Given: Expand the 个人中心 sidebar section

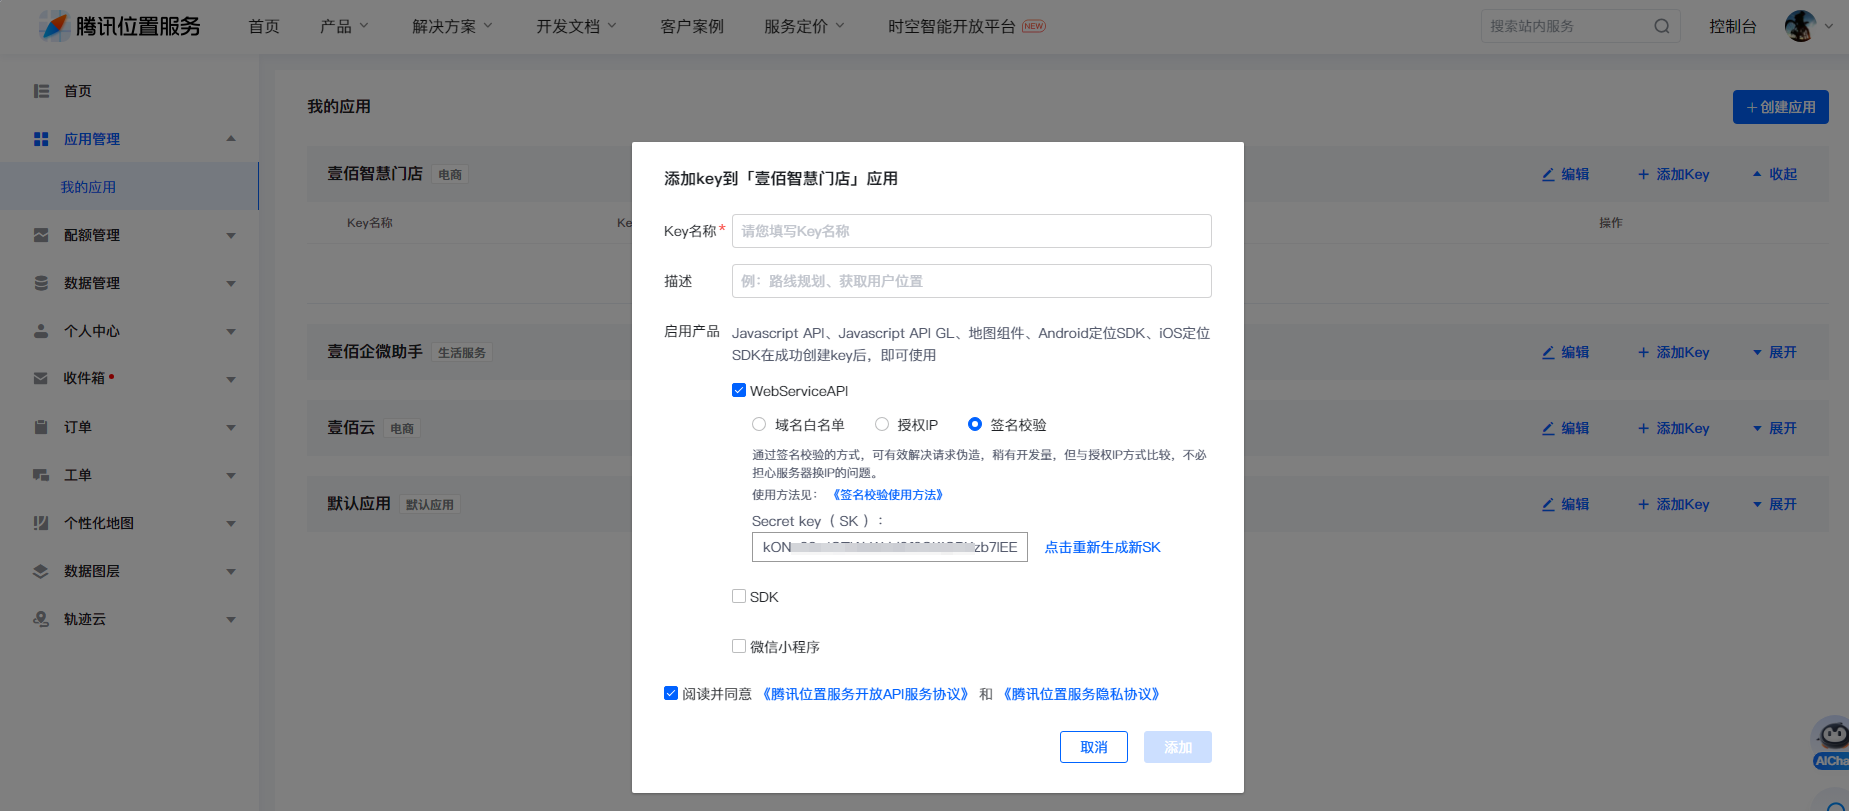Looking at the screenshot, I should (x=231, y=331).
